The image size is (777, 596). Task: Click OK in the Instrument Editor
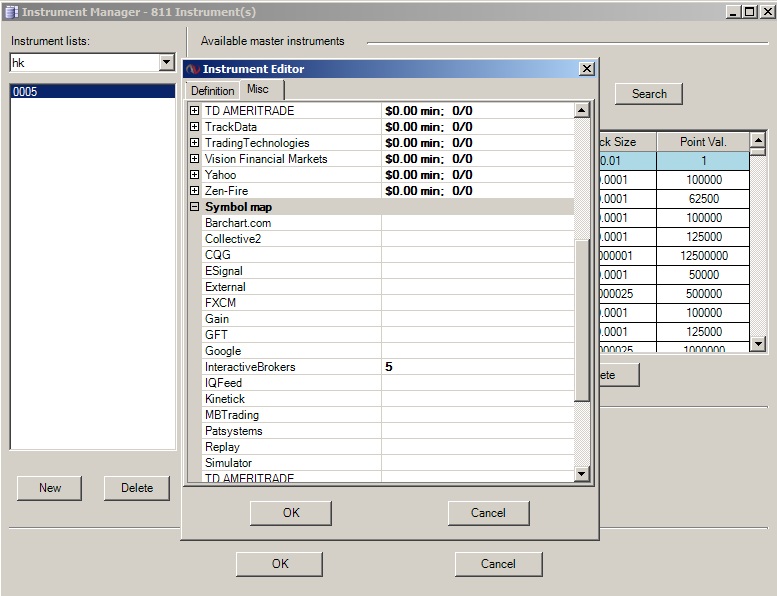click(x=291, y=513)
